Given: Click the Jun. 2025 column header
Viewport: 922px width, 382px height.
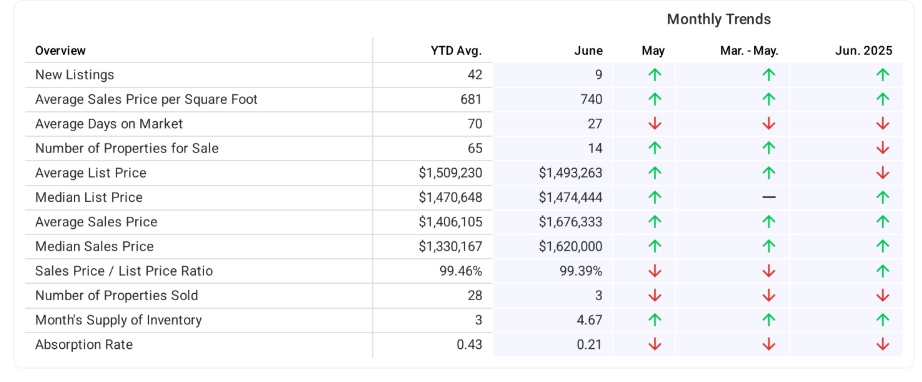Looking at the screenshot, I should coord(864,51).
